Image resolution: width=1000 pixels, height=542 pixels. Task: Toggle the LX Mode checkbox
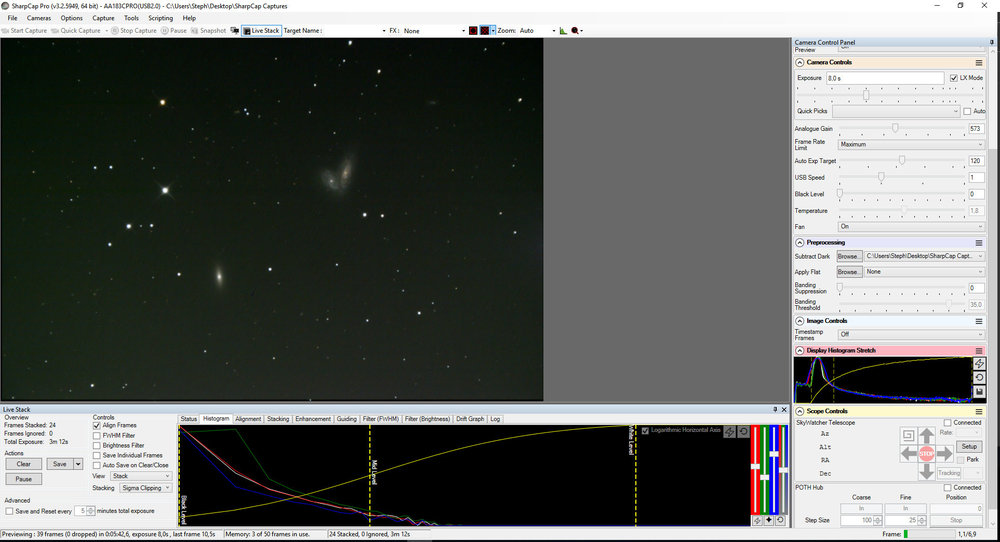[x=953, y=78]
